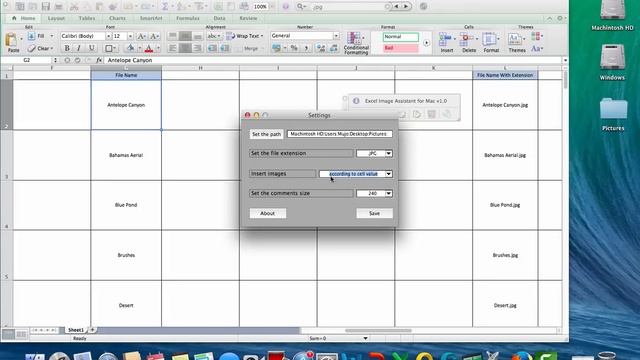Click the Set the path button
Image resolution: width=640 pixels, height=360 pixels.
pyautogui.click(x=267, y=134)
